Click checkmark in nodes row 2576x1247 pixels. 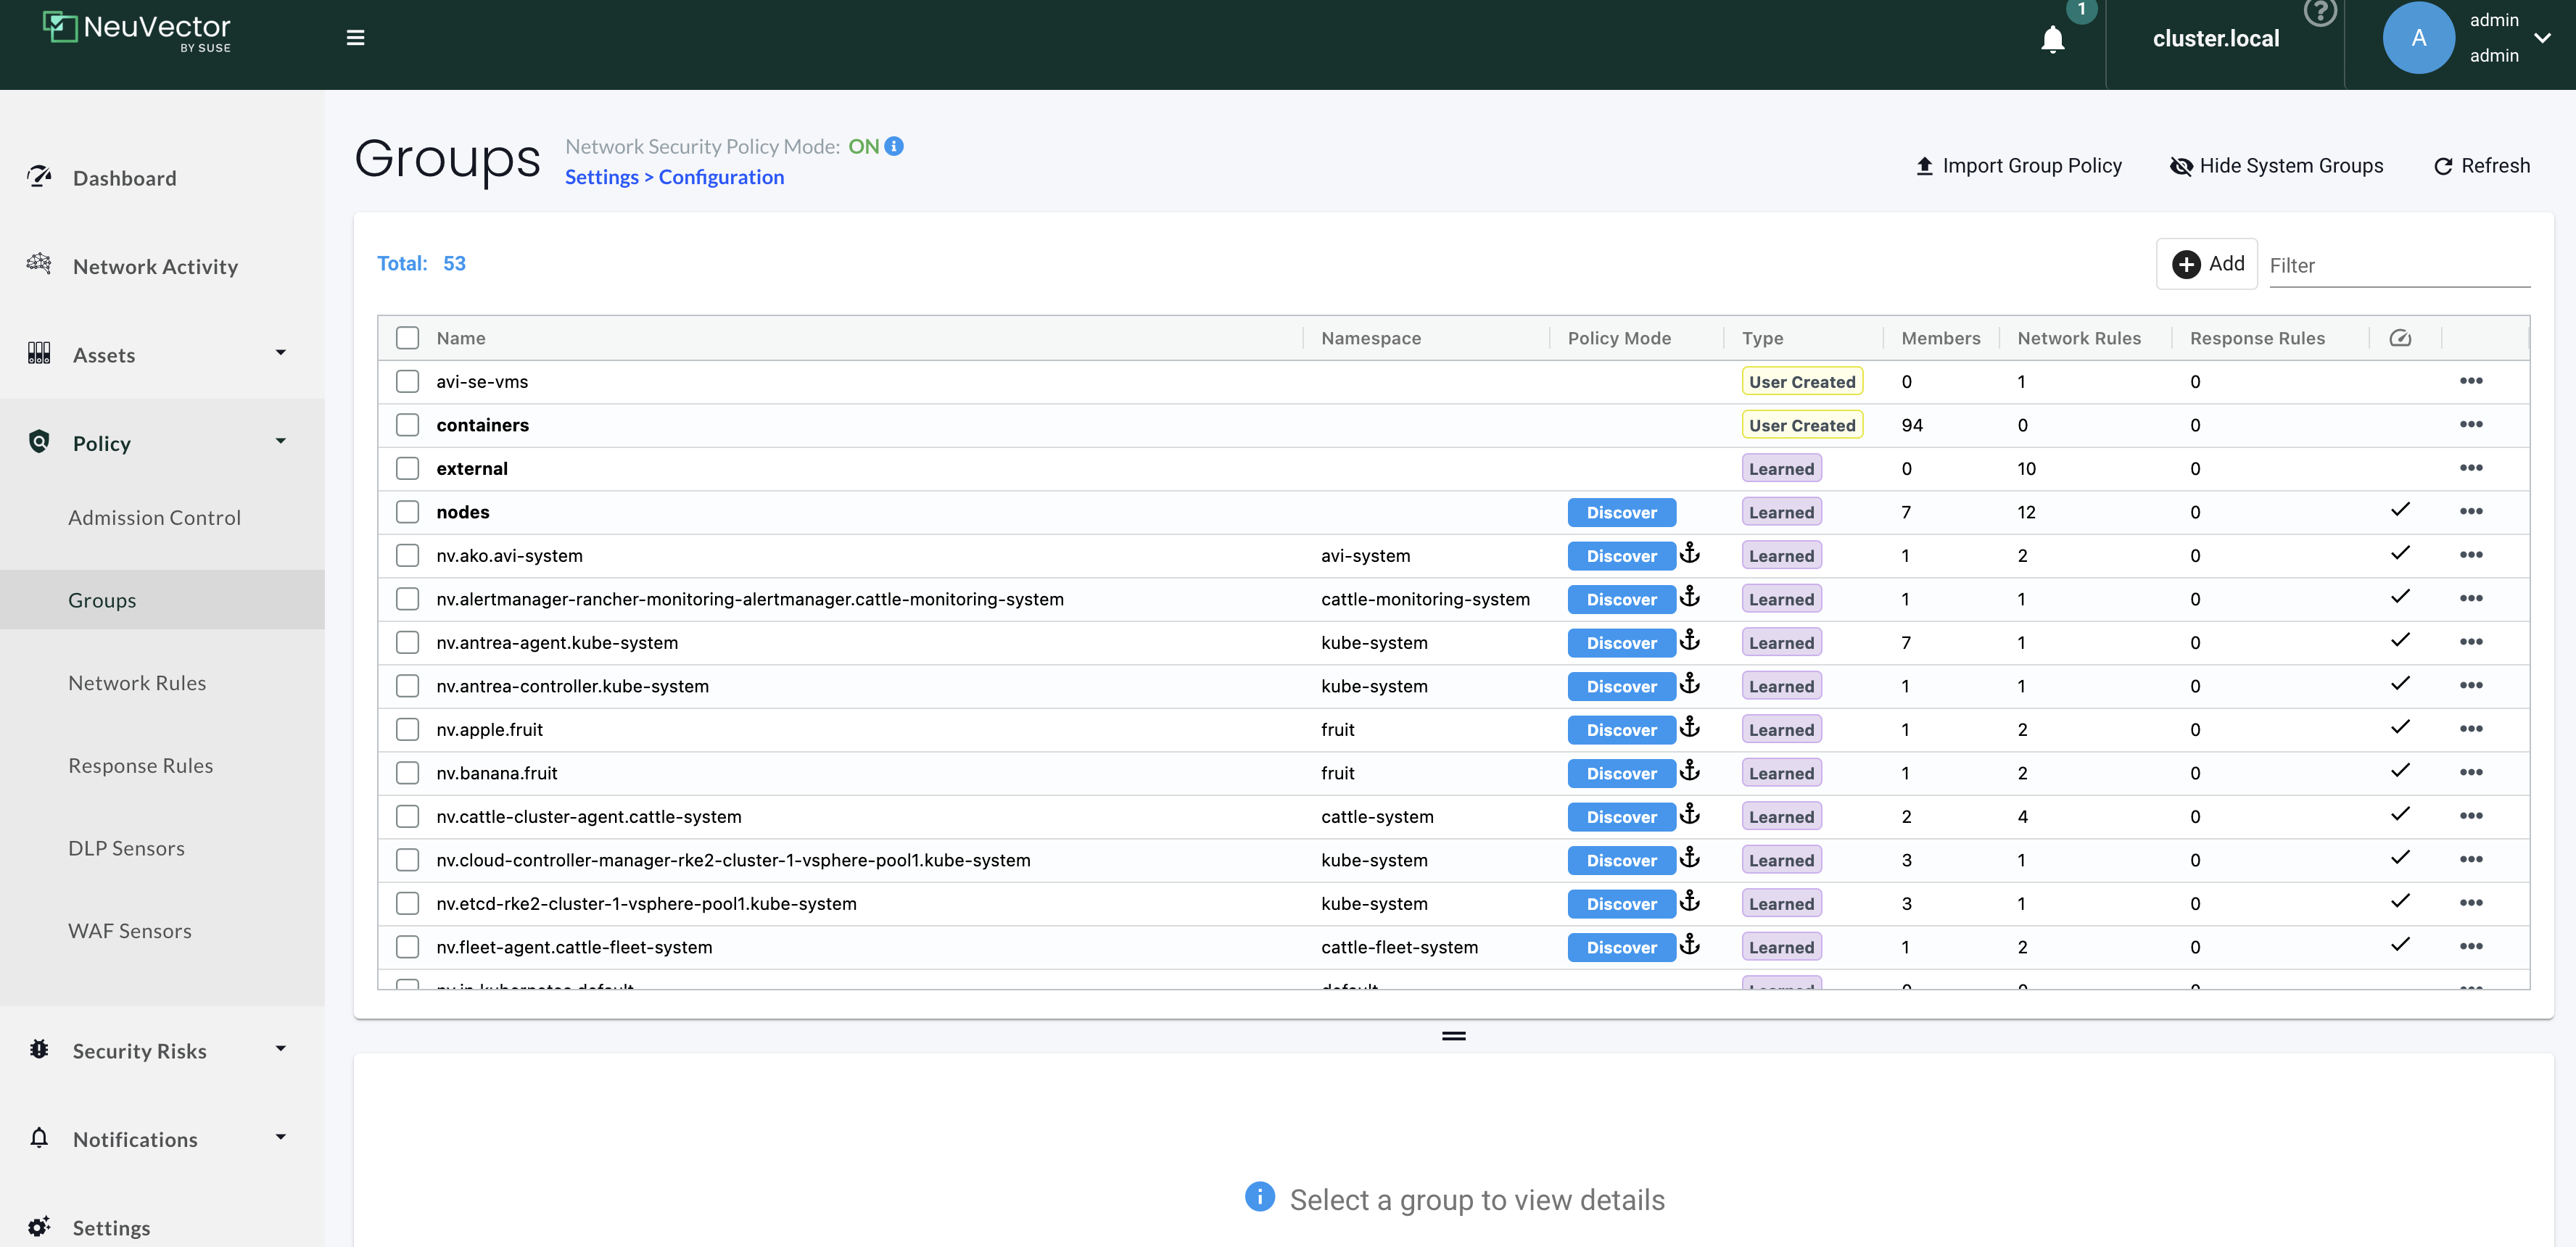click(x=2400, y=510)
